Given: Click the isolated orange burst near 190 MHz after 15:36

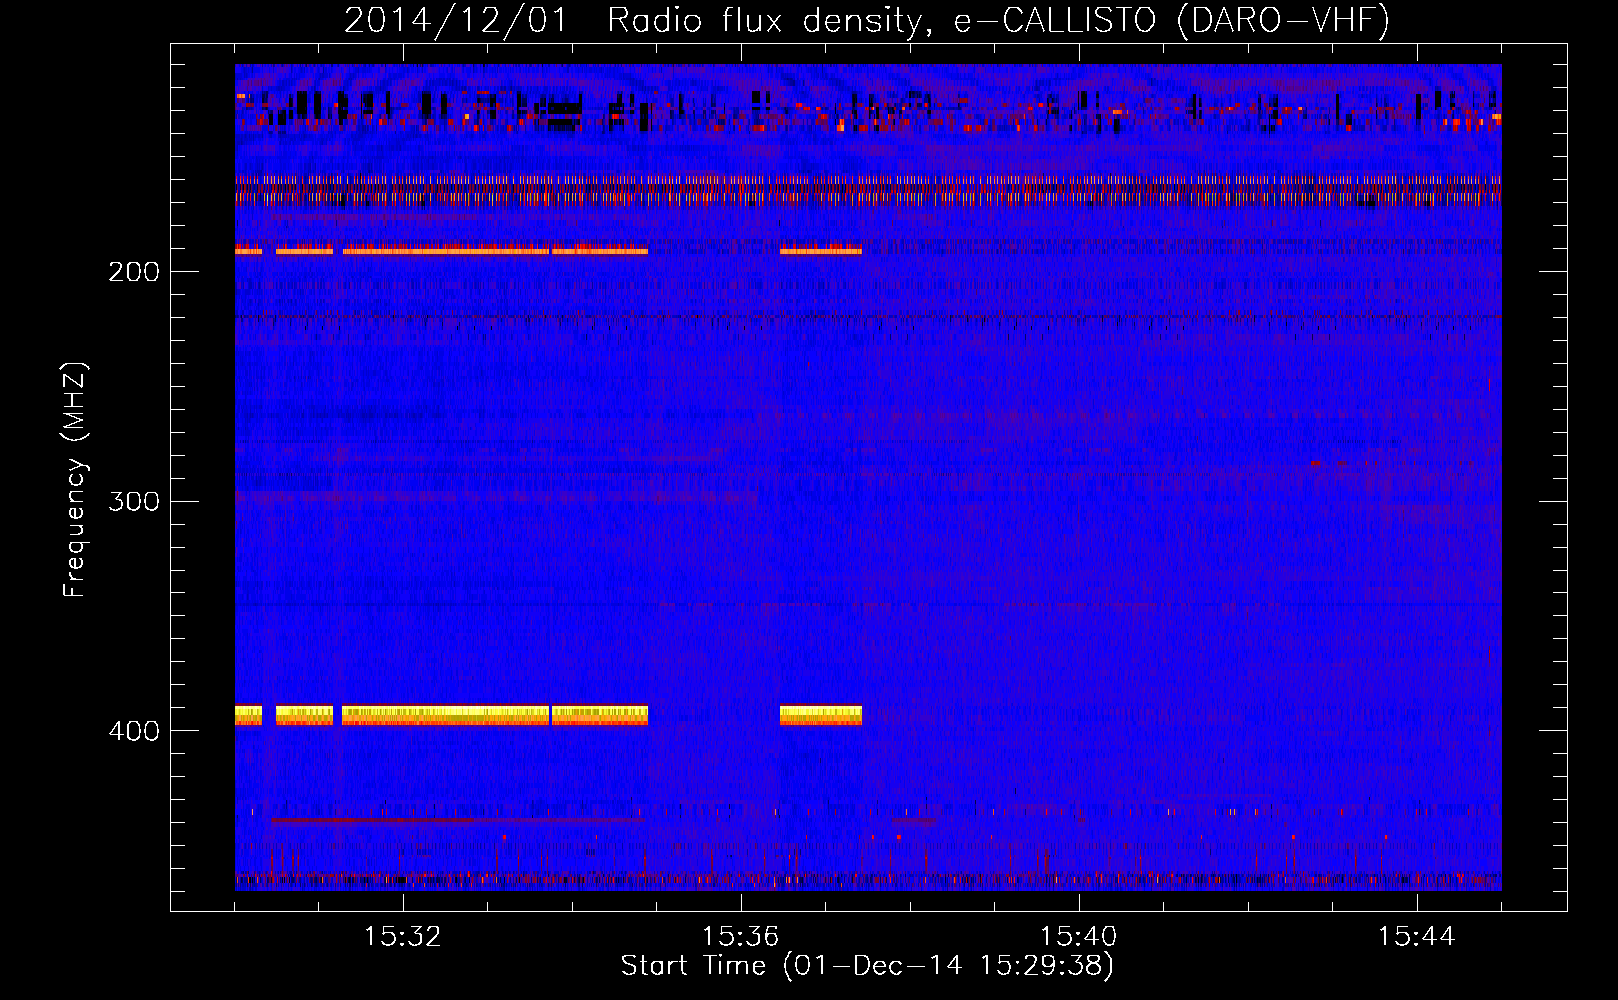Looking at the screenshot, I should 821,249.
